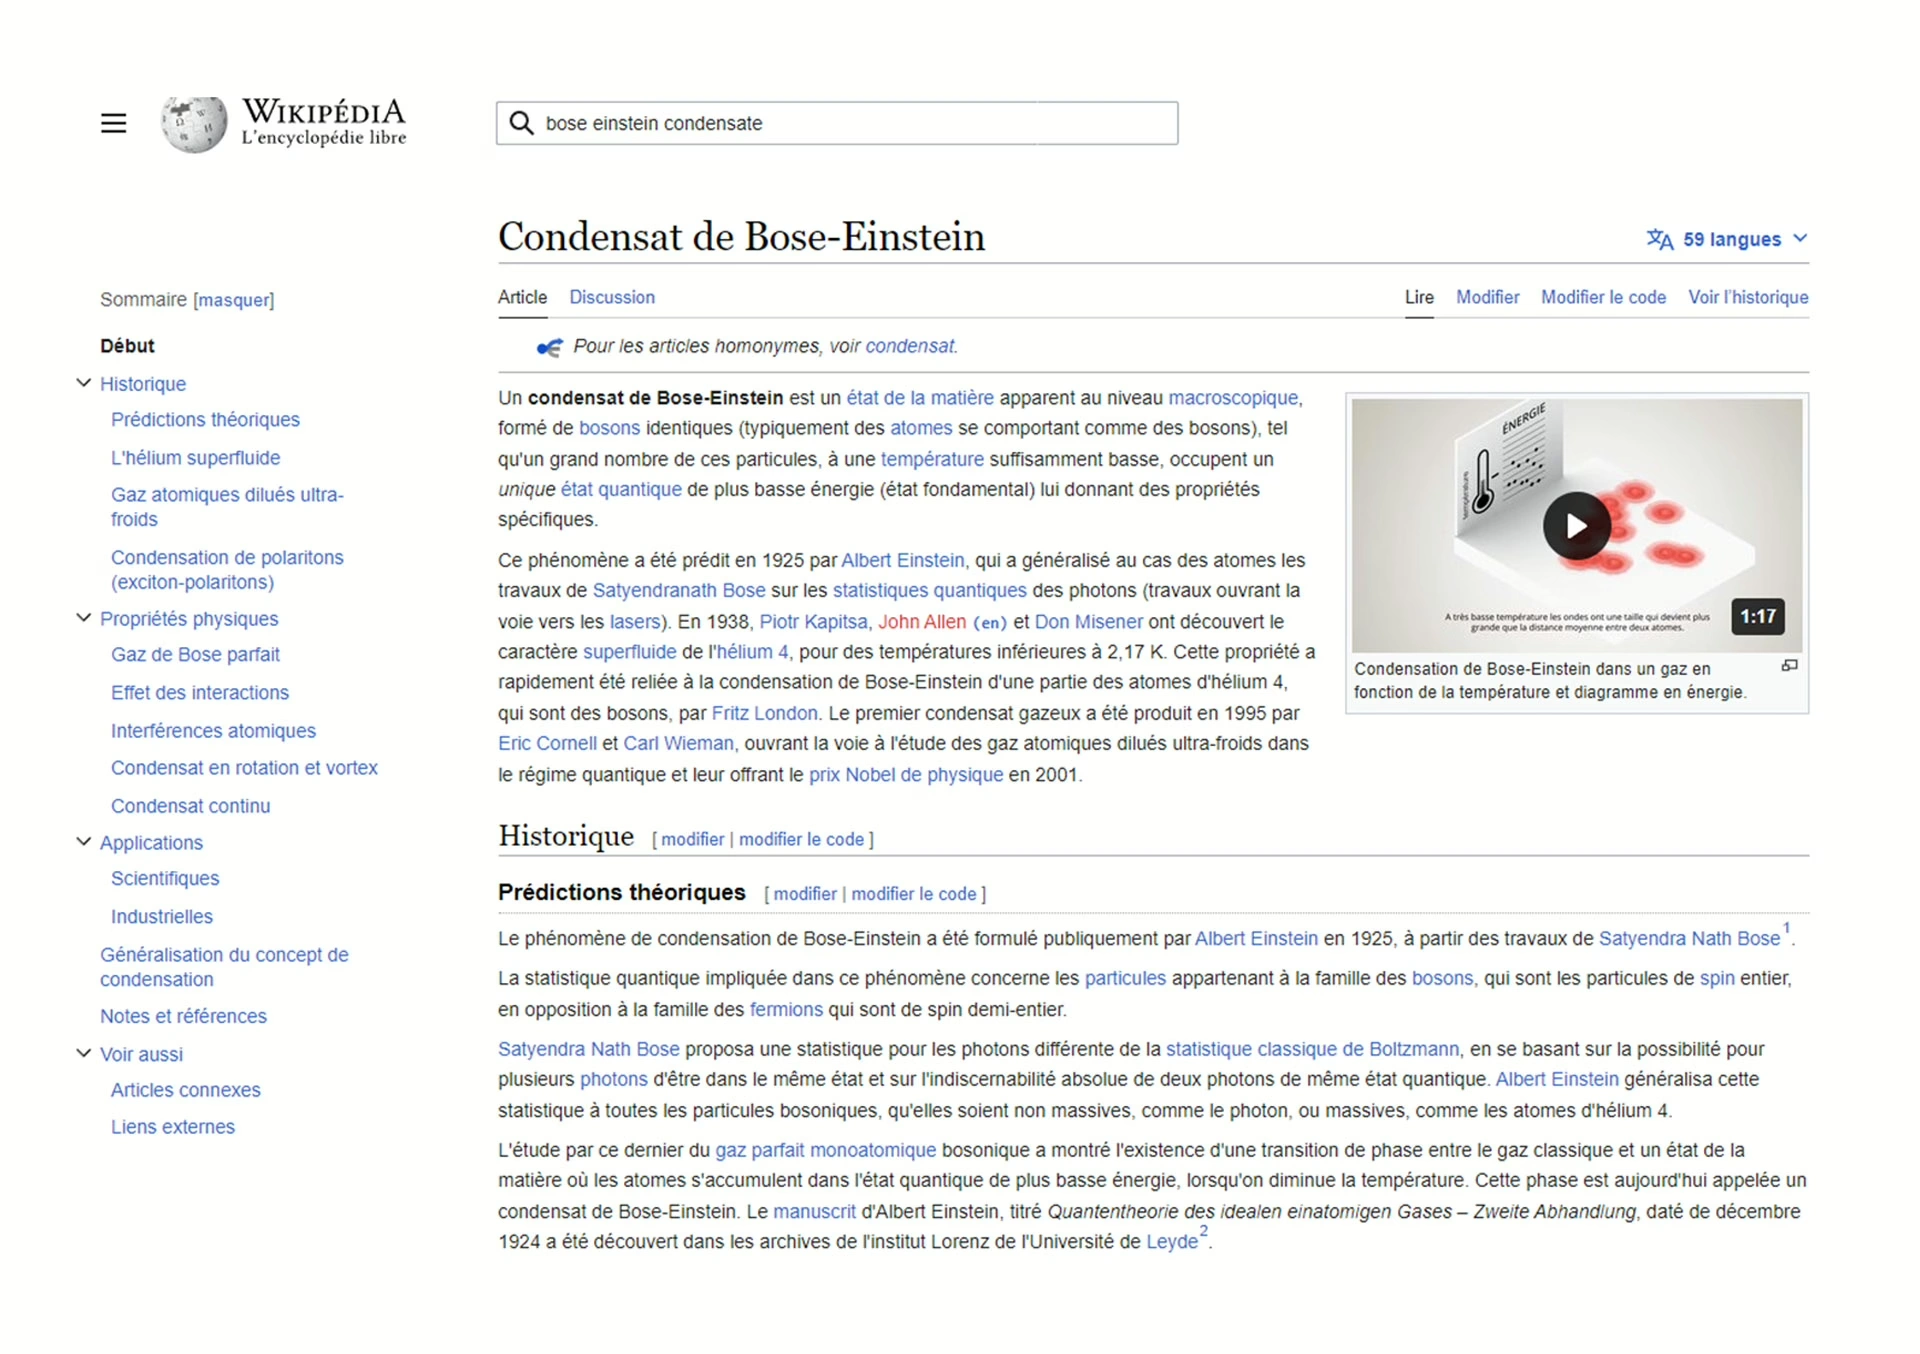The height and width of the screenshot is (1354, 1920).
Task: Go to Liens externes in sidebar
Action: click(173, 1127)
